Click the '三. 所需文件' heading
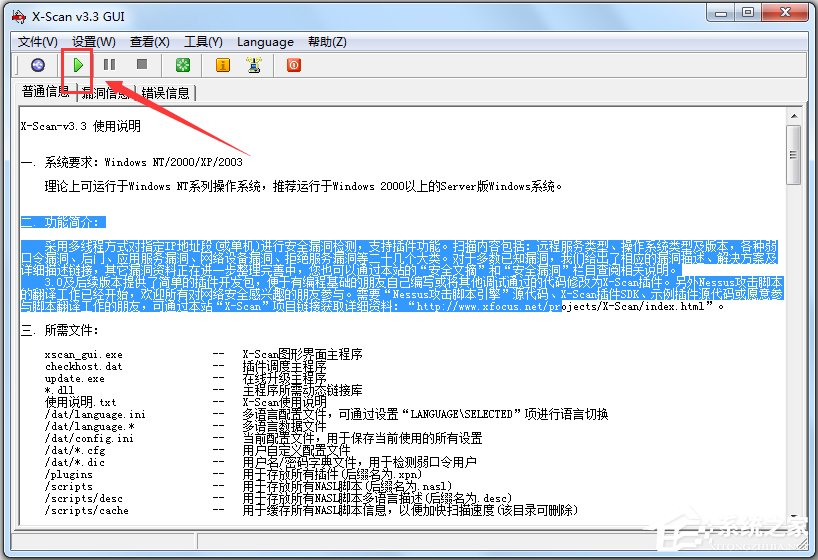Screen dimensions: 818x560 [59, 330]
